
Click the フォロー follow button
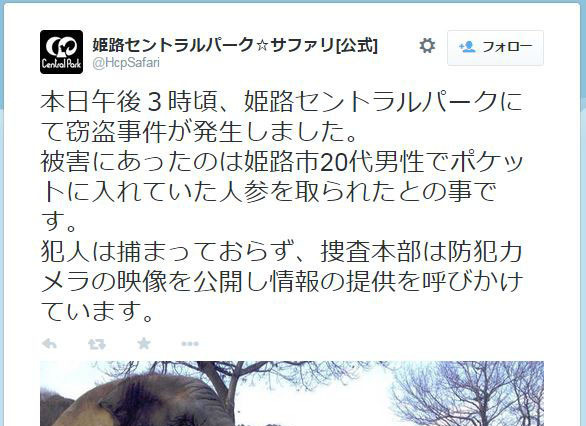[x=495, y=48]
